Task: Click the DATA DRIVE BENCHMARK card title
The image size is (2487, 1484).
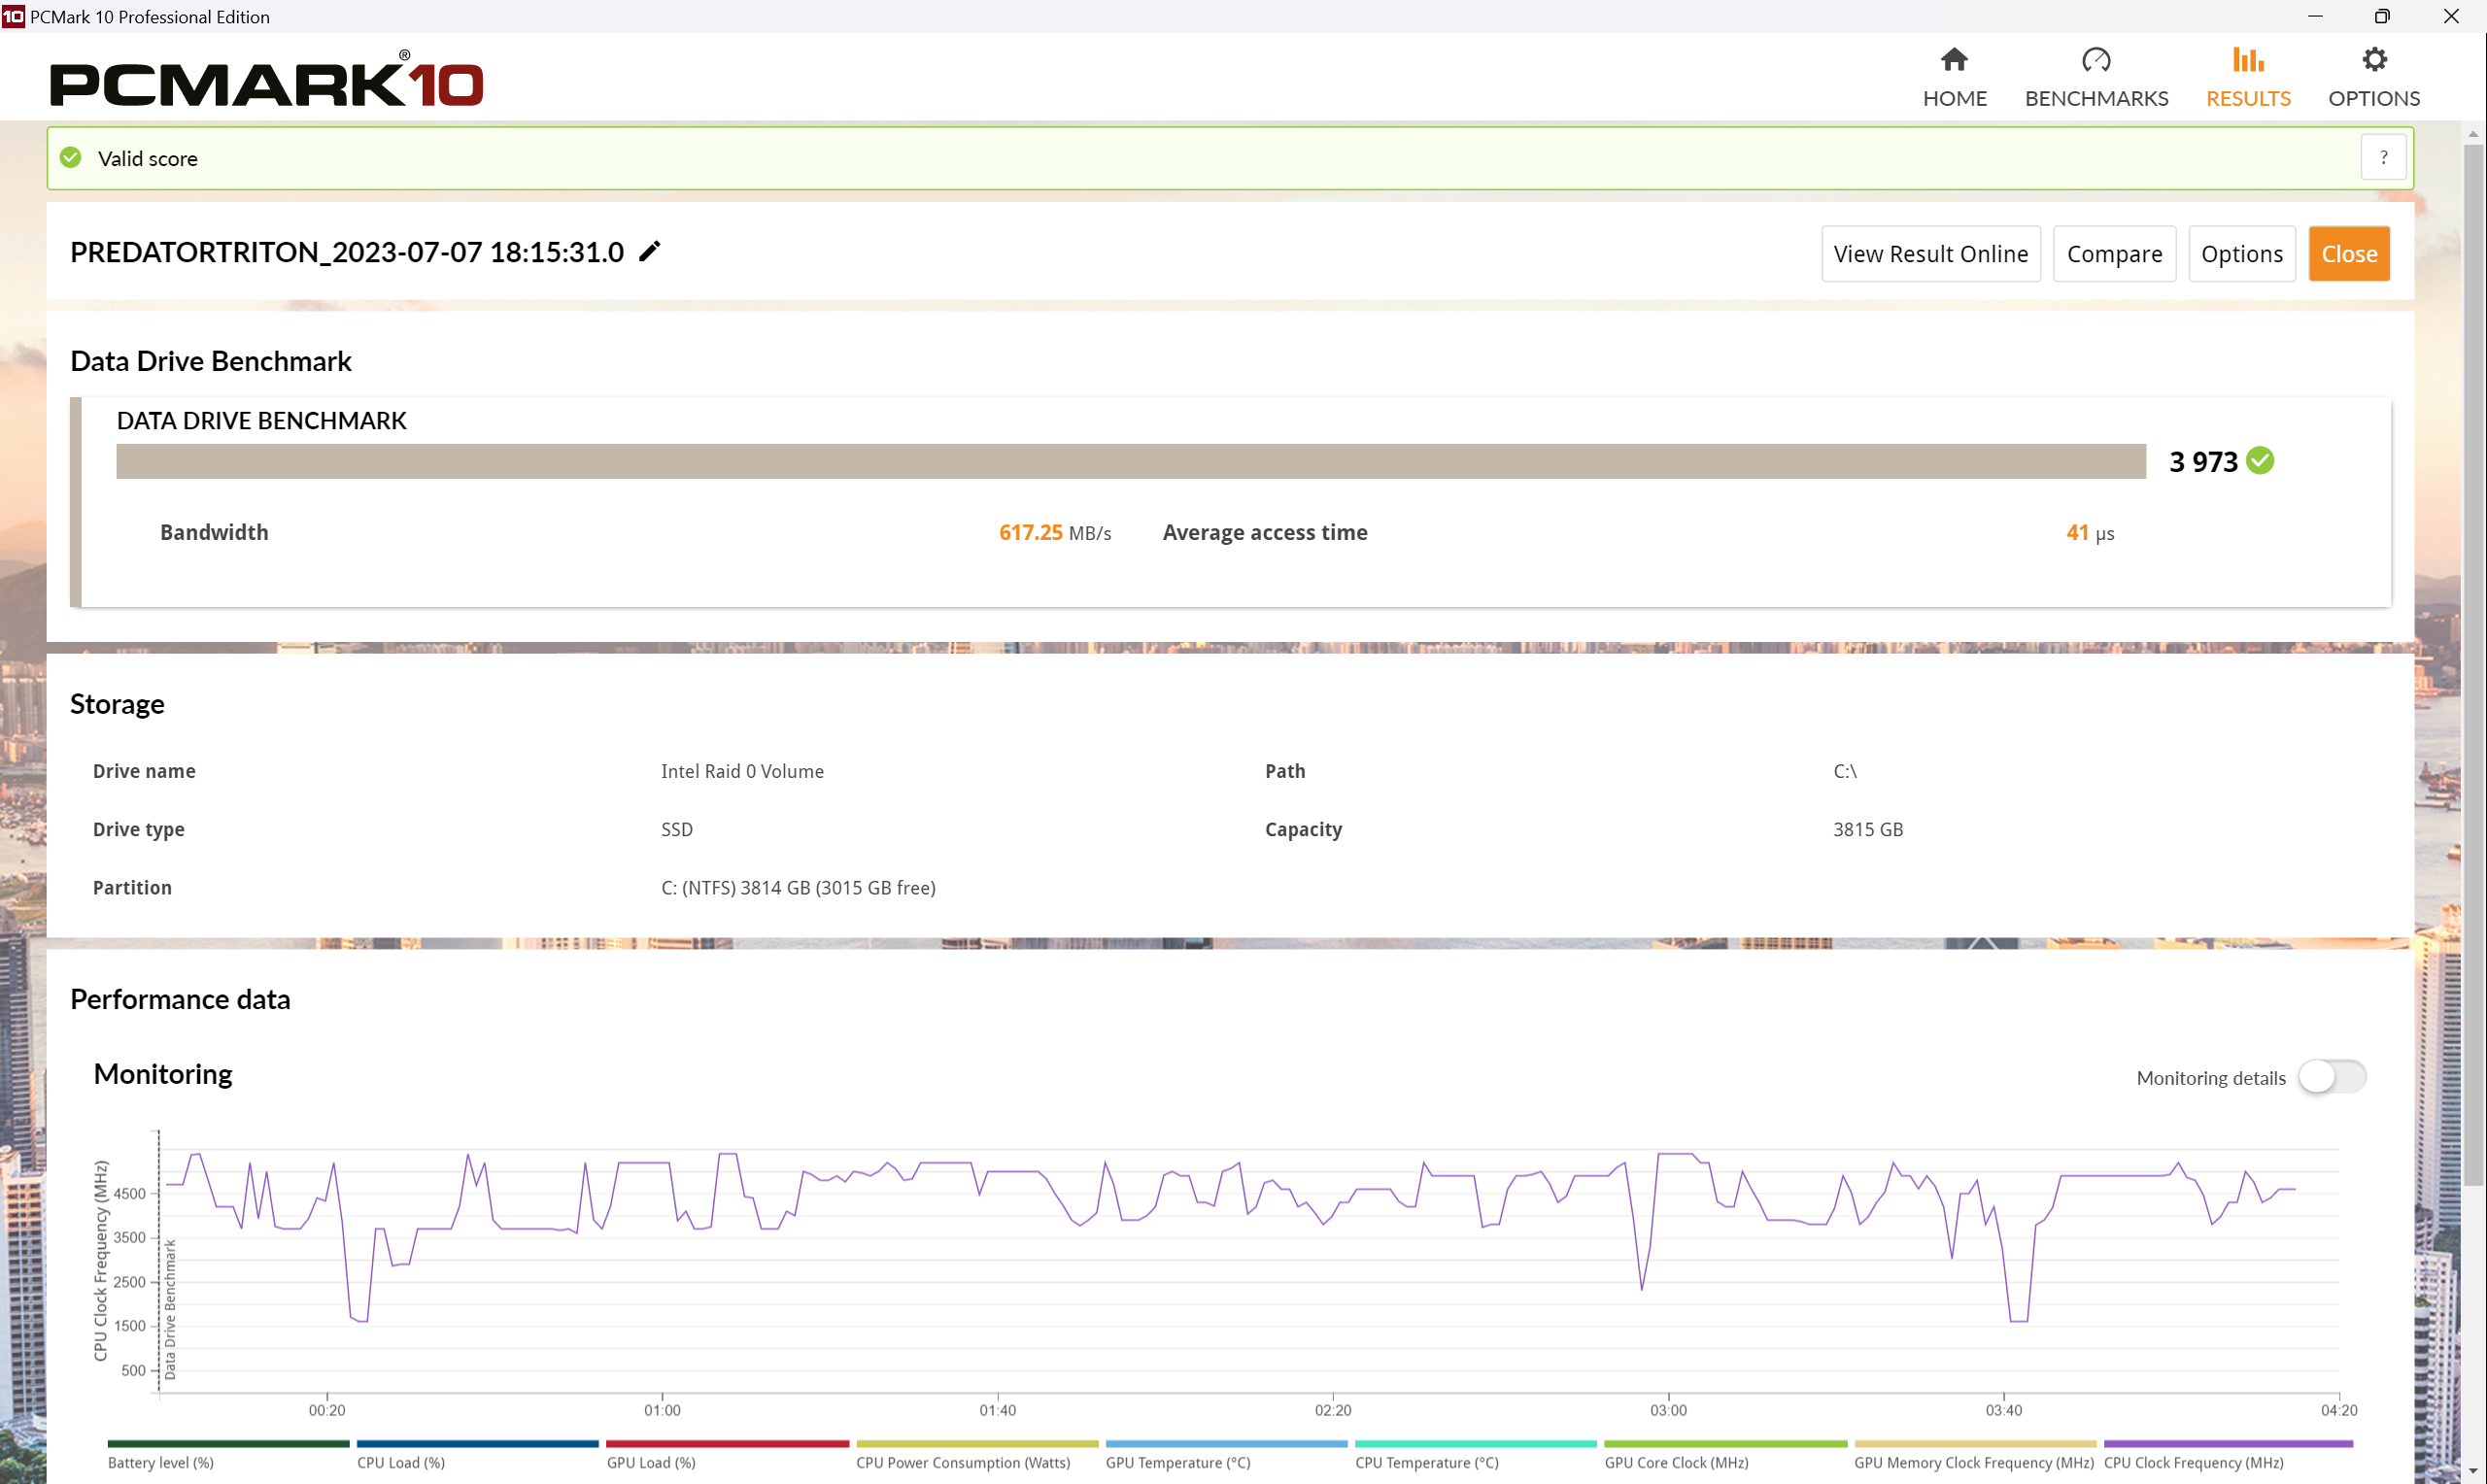Action: coord(262,421)
